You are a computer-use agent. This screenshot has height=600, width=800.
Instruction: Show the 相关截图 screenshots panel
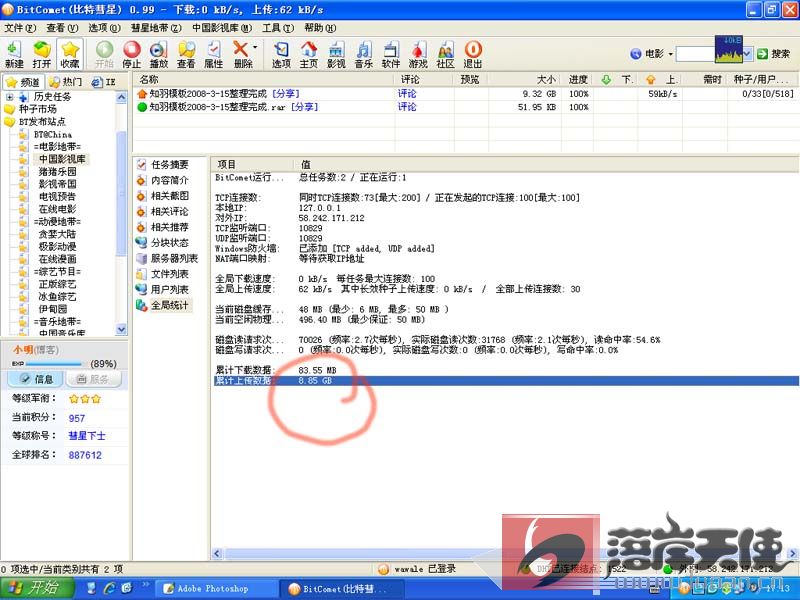click(163, 195)
